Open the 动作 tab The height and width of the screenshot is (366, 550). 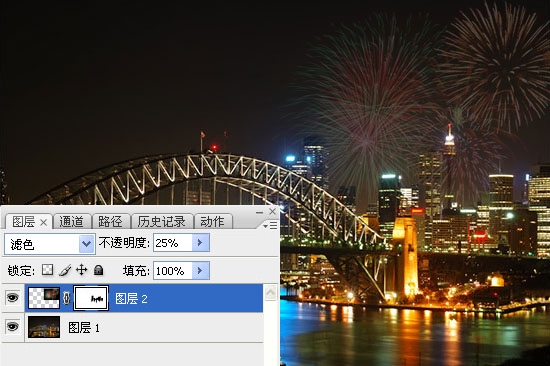click(x=212, y=222)
